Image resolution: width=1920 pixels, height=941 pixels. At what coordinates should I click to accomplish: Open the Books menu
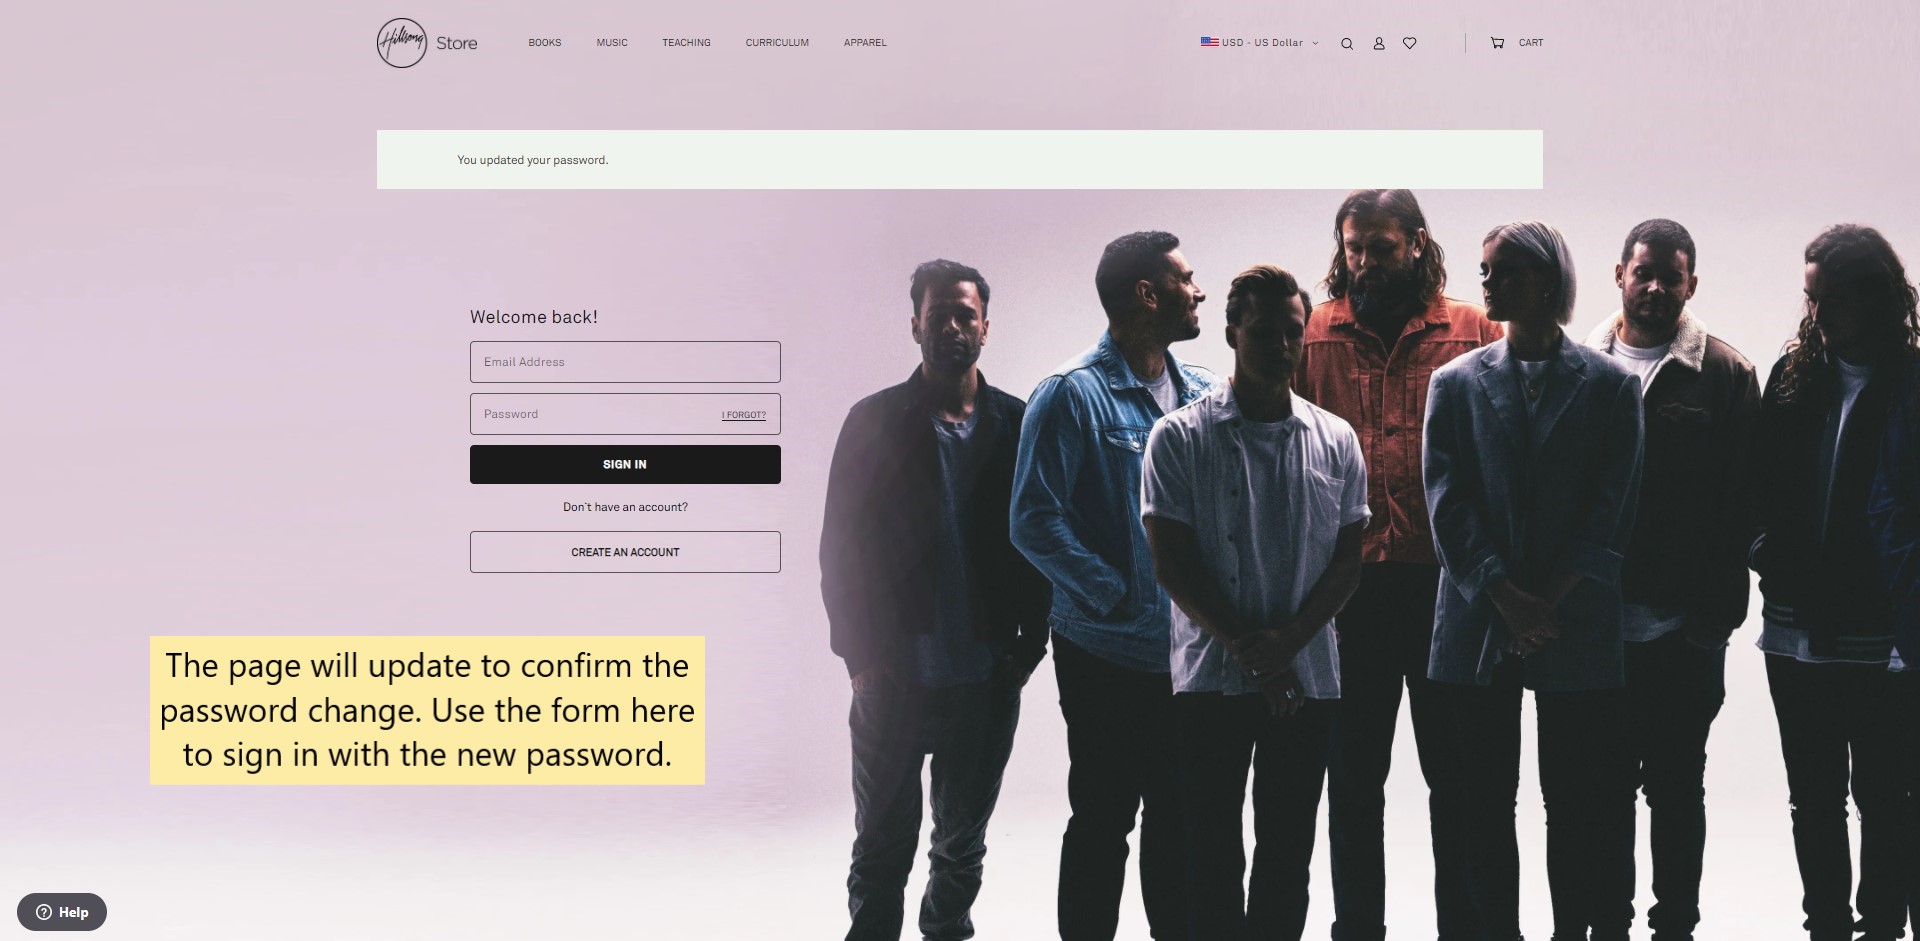pos(545,43)
